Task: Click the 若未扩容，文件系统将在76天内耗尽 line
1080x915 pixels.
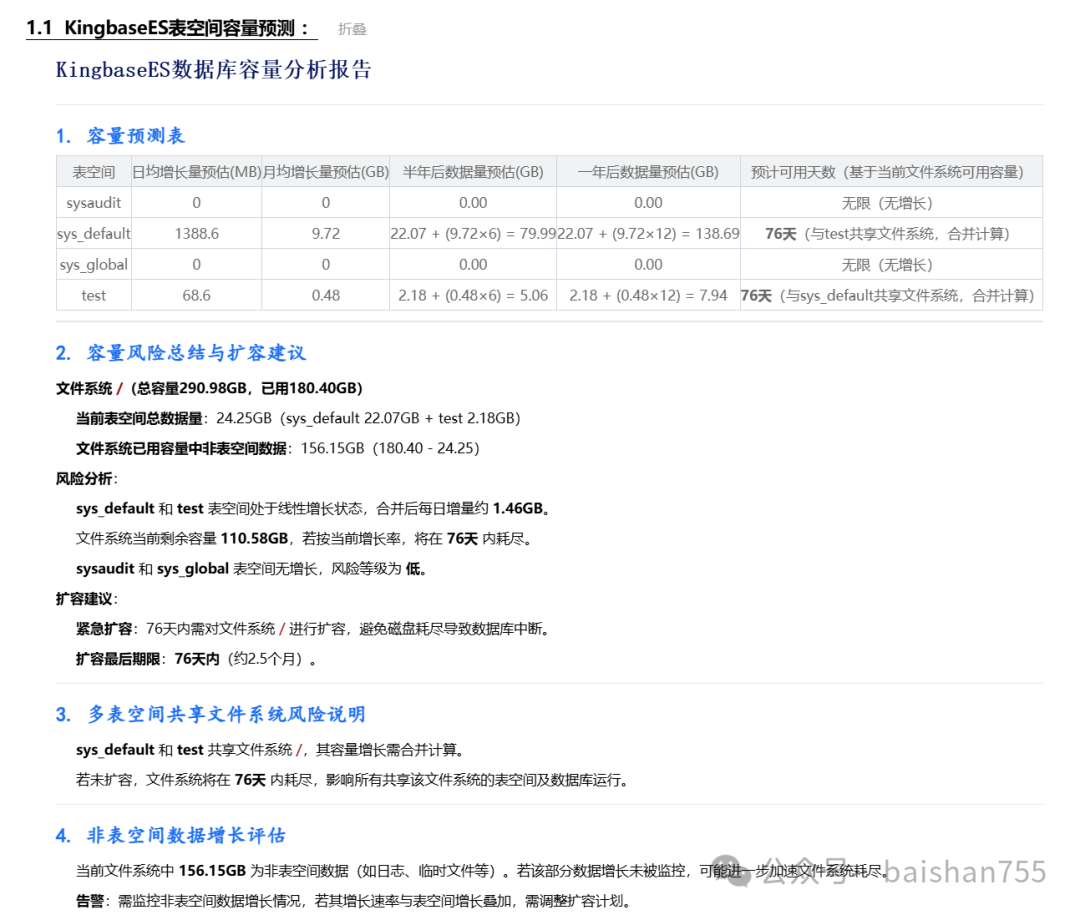Action: click(353, 780)
